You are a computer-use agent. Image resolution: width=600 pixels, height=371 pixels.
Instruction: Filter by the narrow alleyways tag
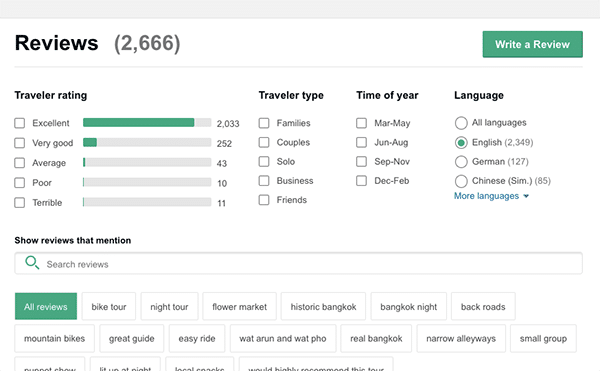461,338
